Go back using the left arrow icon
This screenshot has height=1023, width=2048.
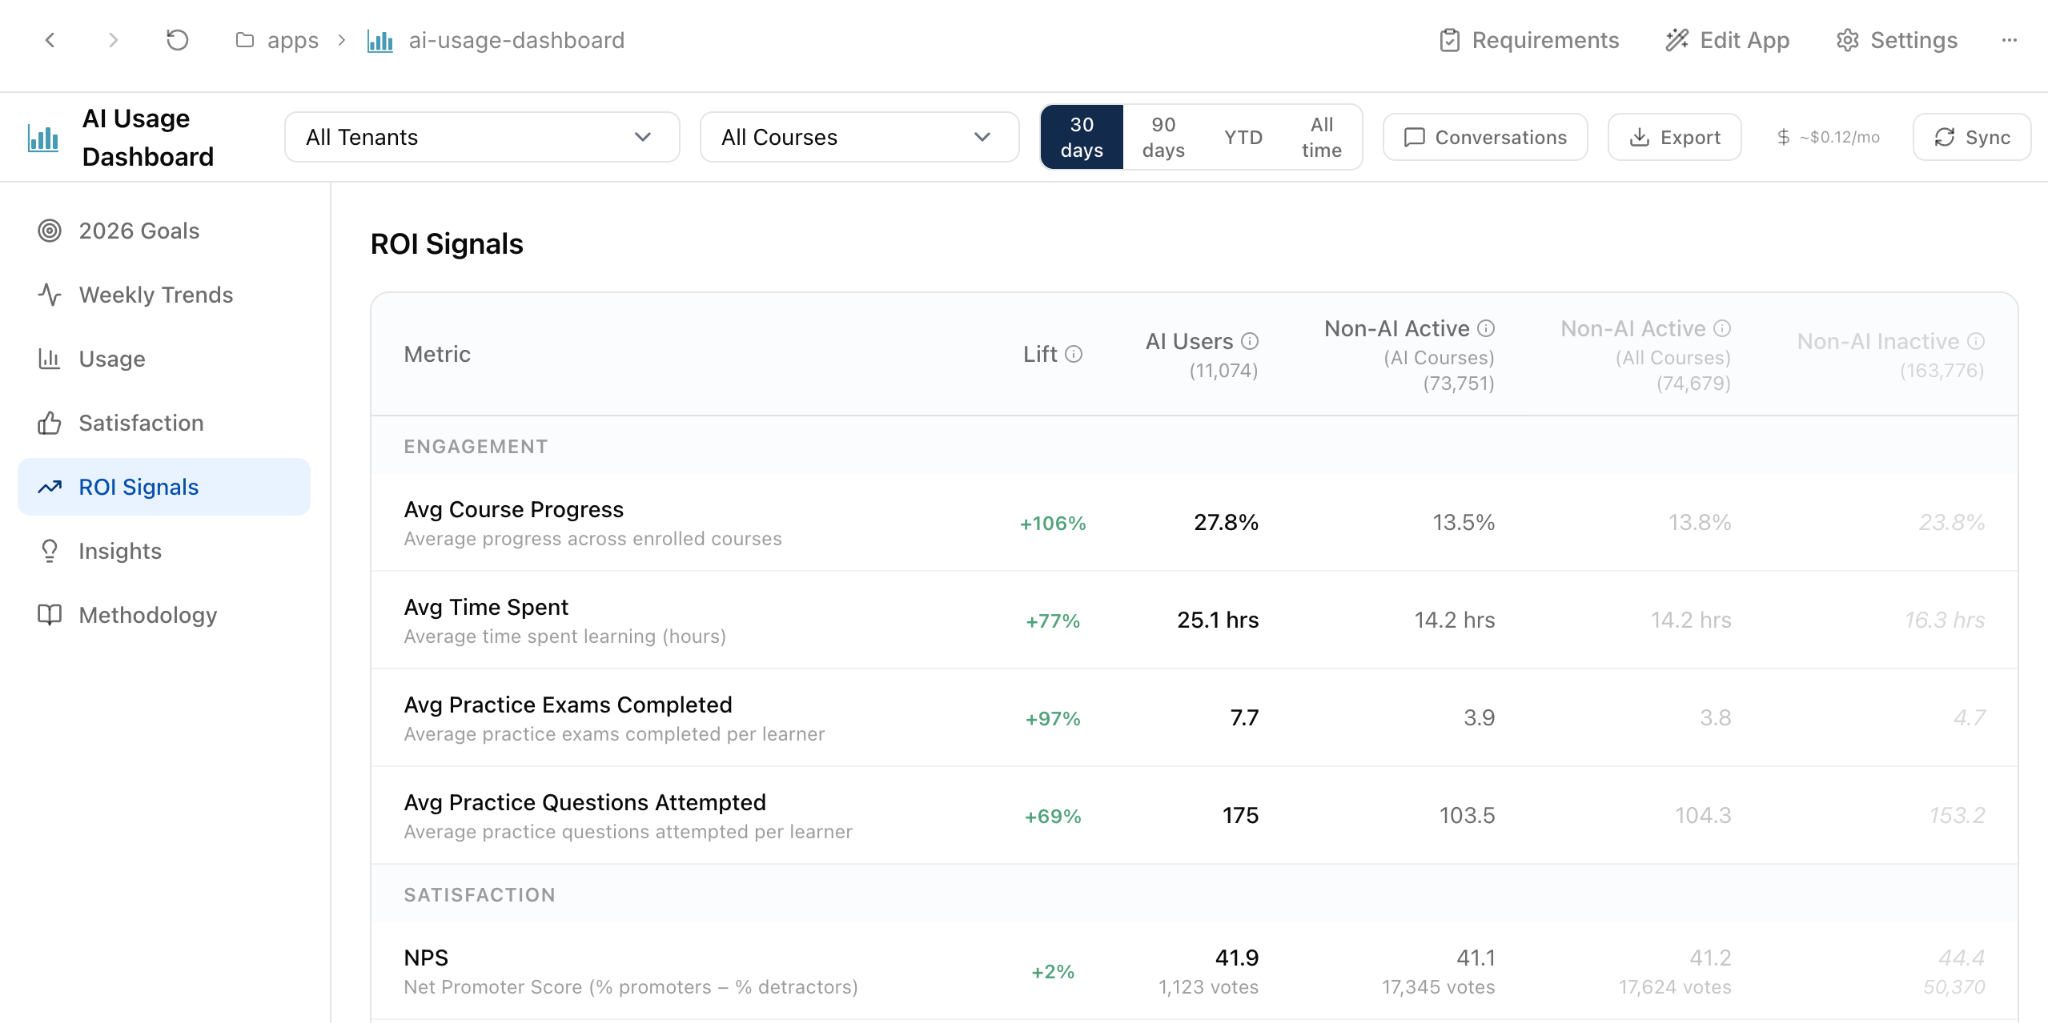pos(50,40)
